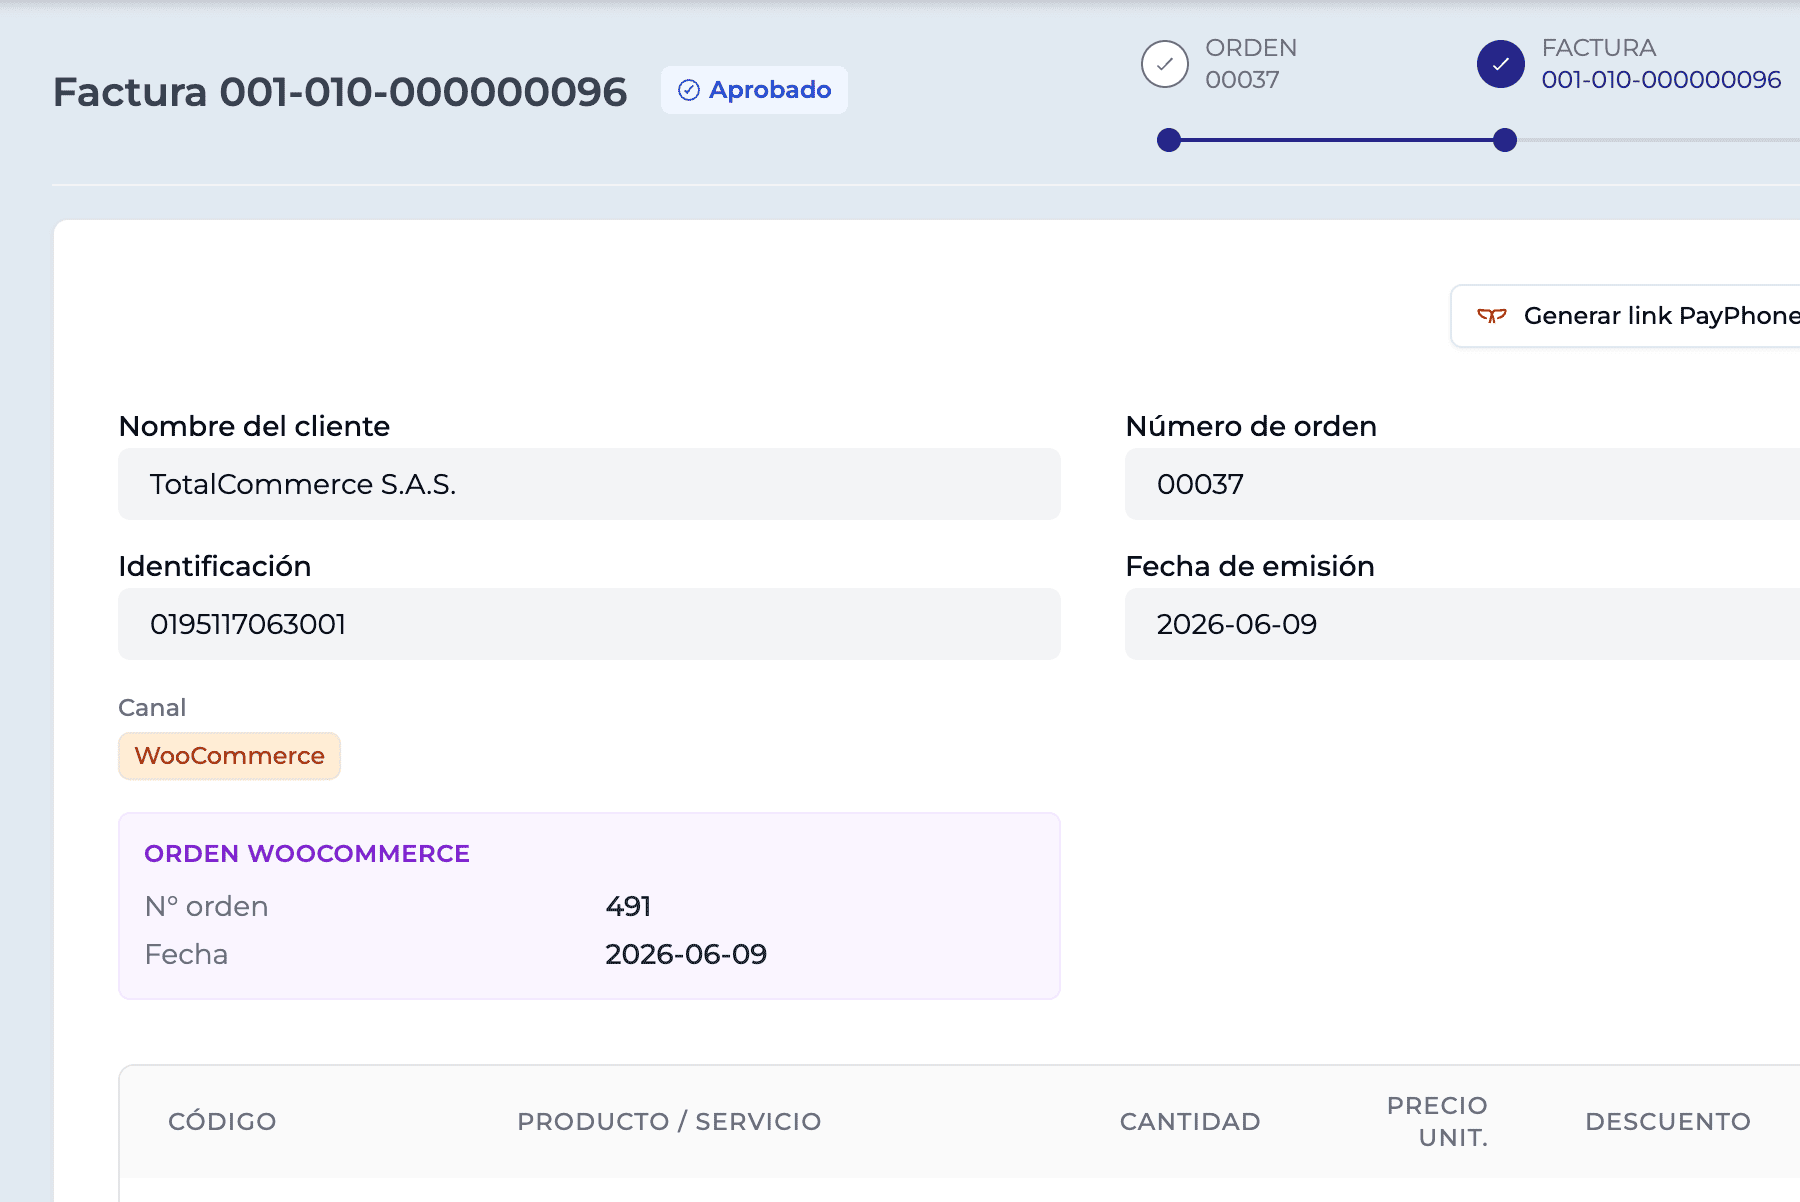Click the Factura 001-010-000000096 page title
The width and height of the screenshot is (1800, 1202).
340,92
